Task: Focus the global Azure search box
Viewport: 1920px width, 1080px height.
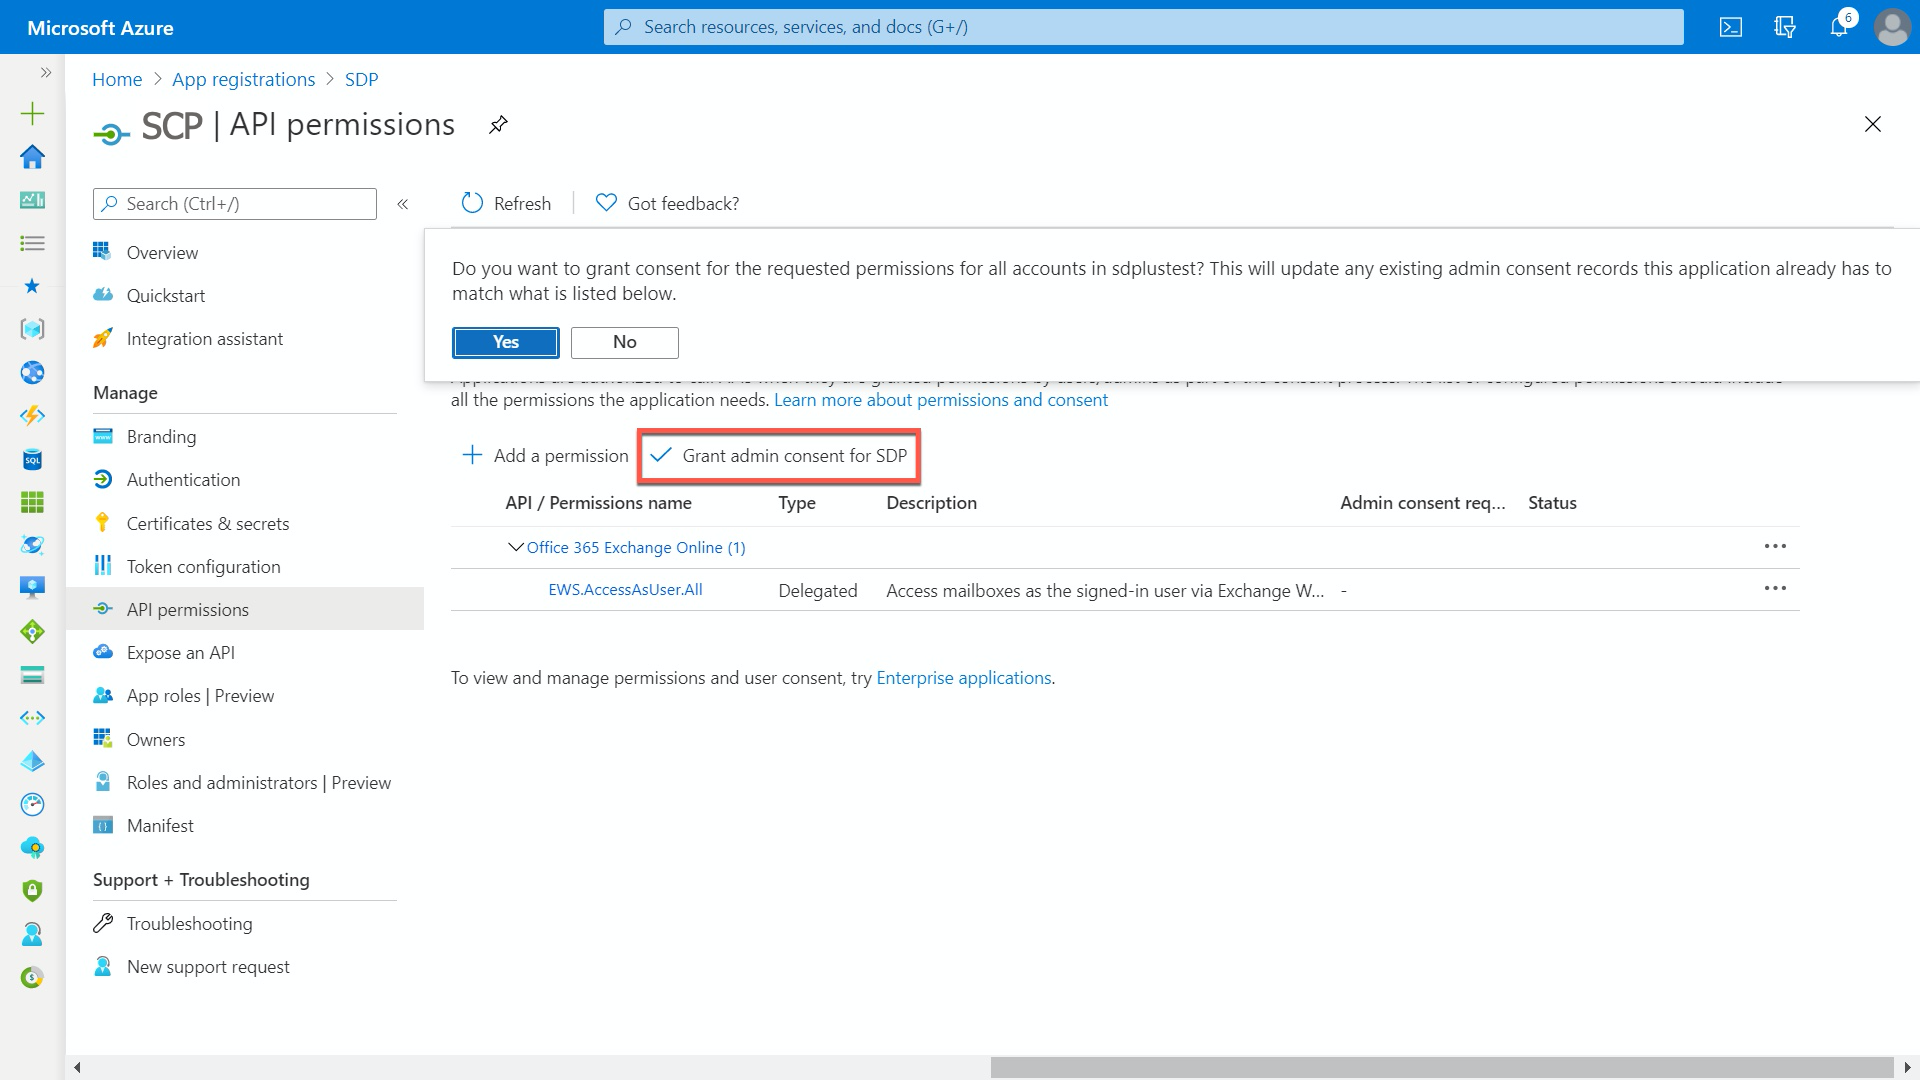Action: click(1143, 27)
